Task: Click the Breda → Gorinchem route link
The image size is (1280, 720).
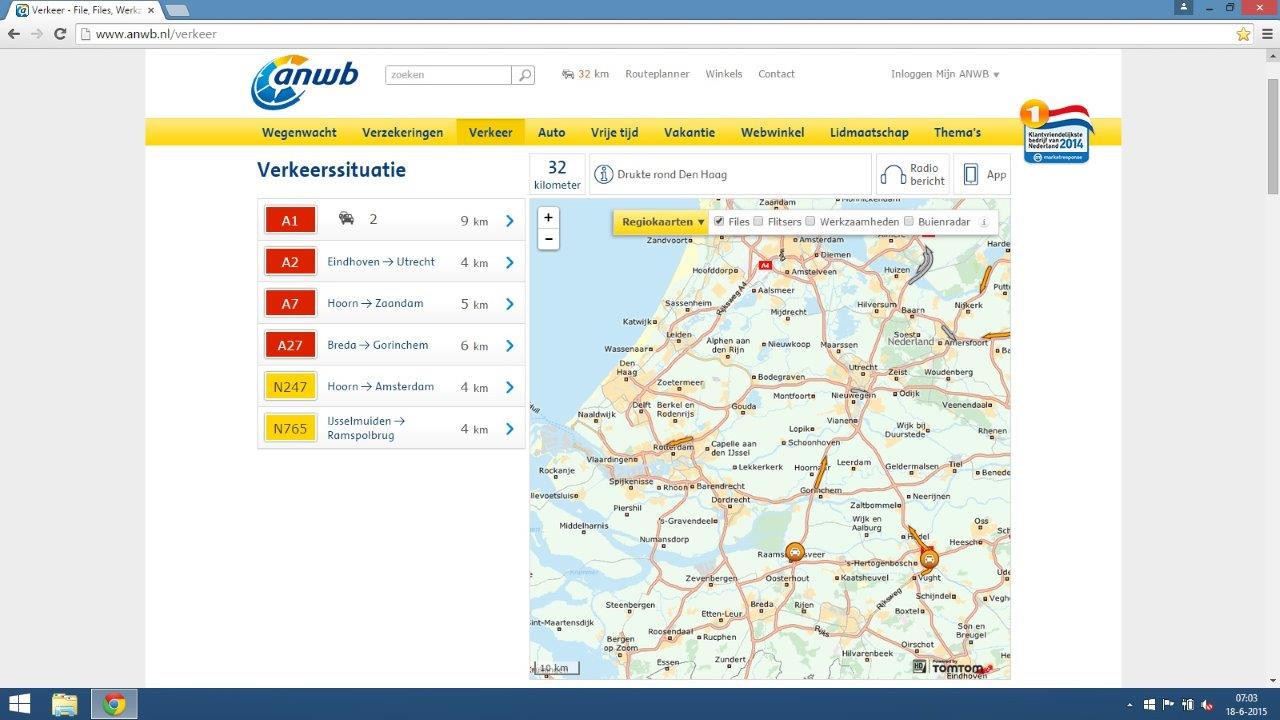Action: tap(378, 345)
